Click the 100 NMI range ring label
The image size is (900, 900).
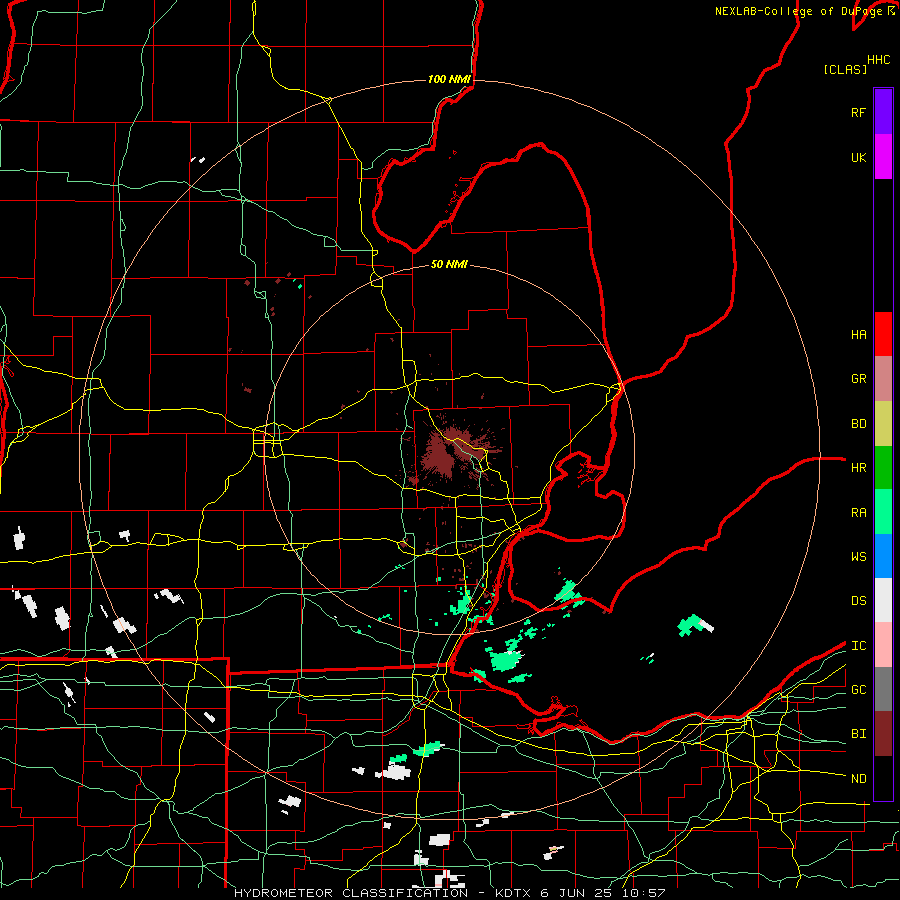pyautogui.click(x=449, y=79)
